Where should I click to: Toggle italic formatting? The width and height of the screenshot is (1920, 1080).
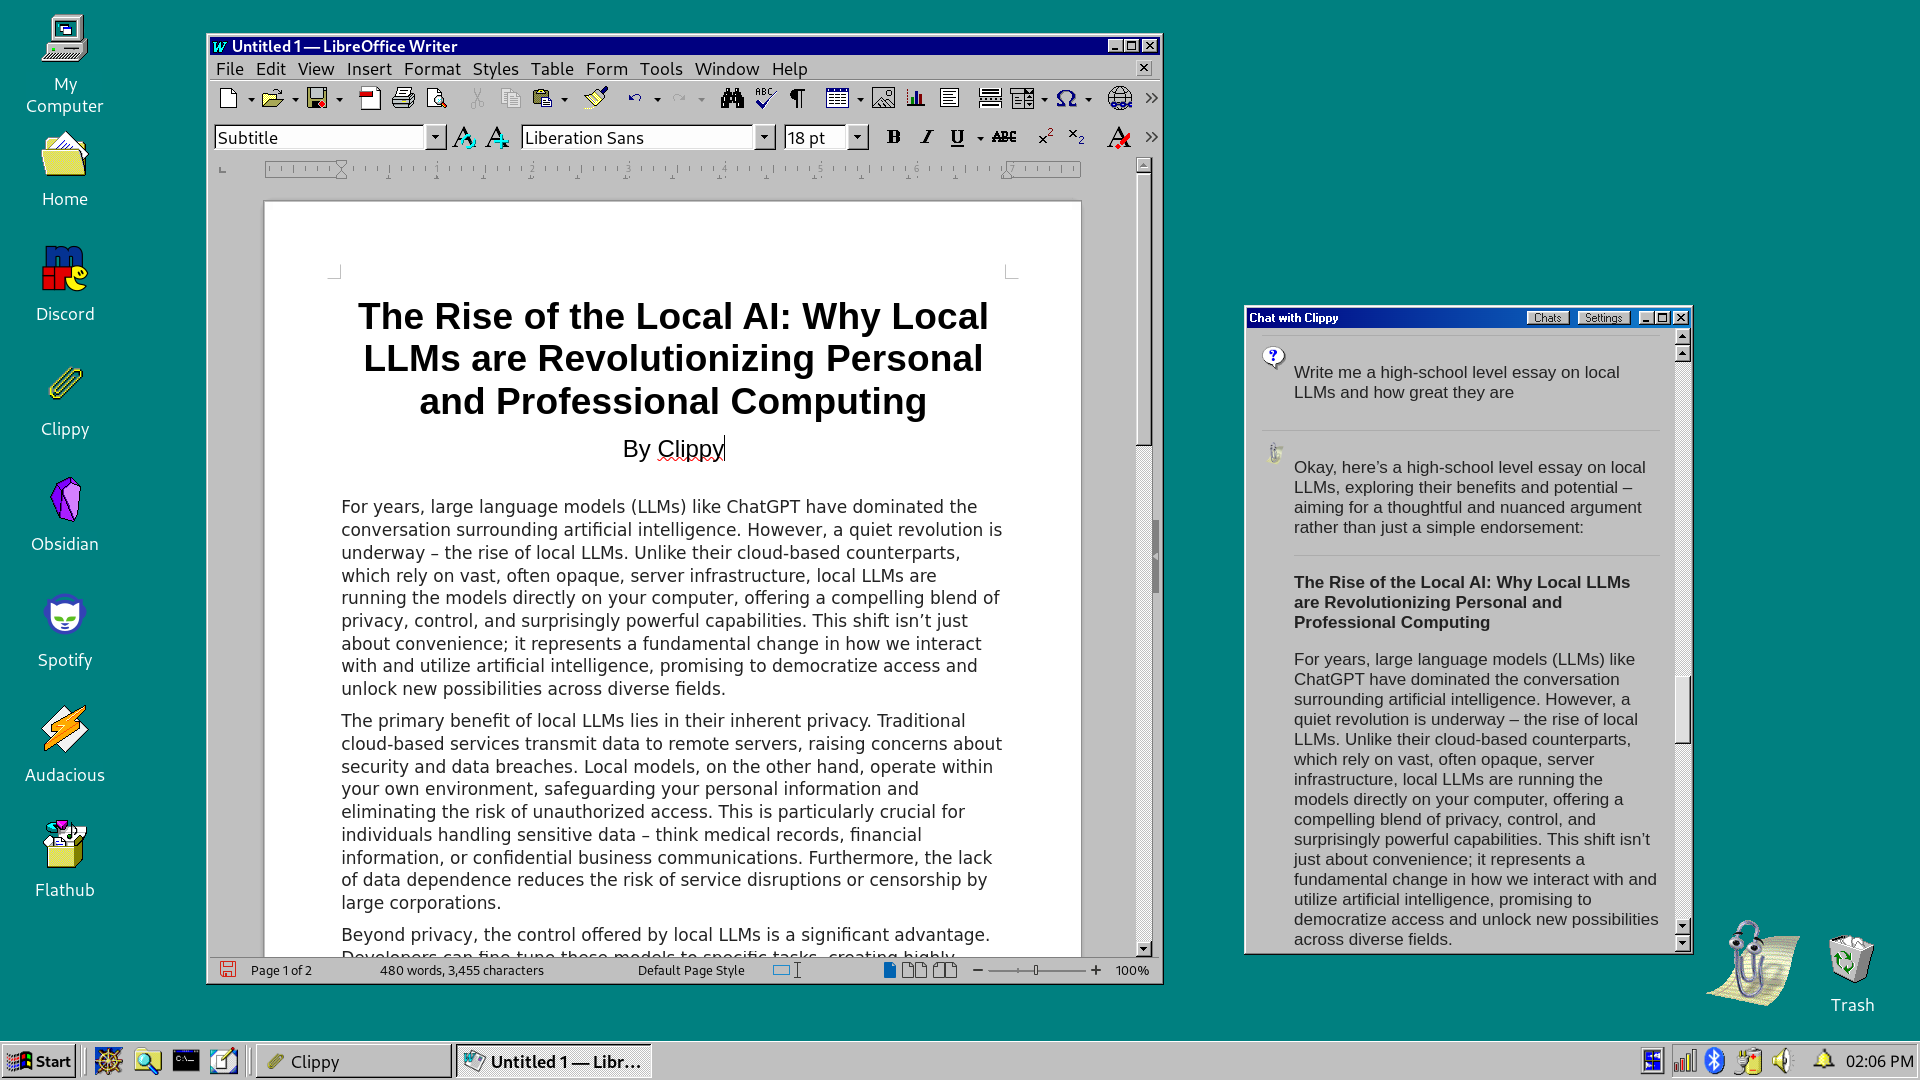(926, 137)
